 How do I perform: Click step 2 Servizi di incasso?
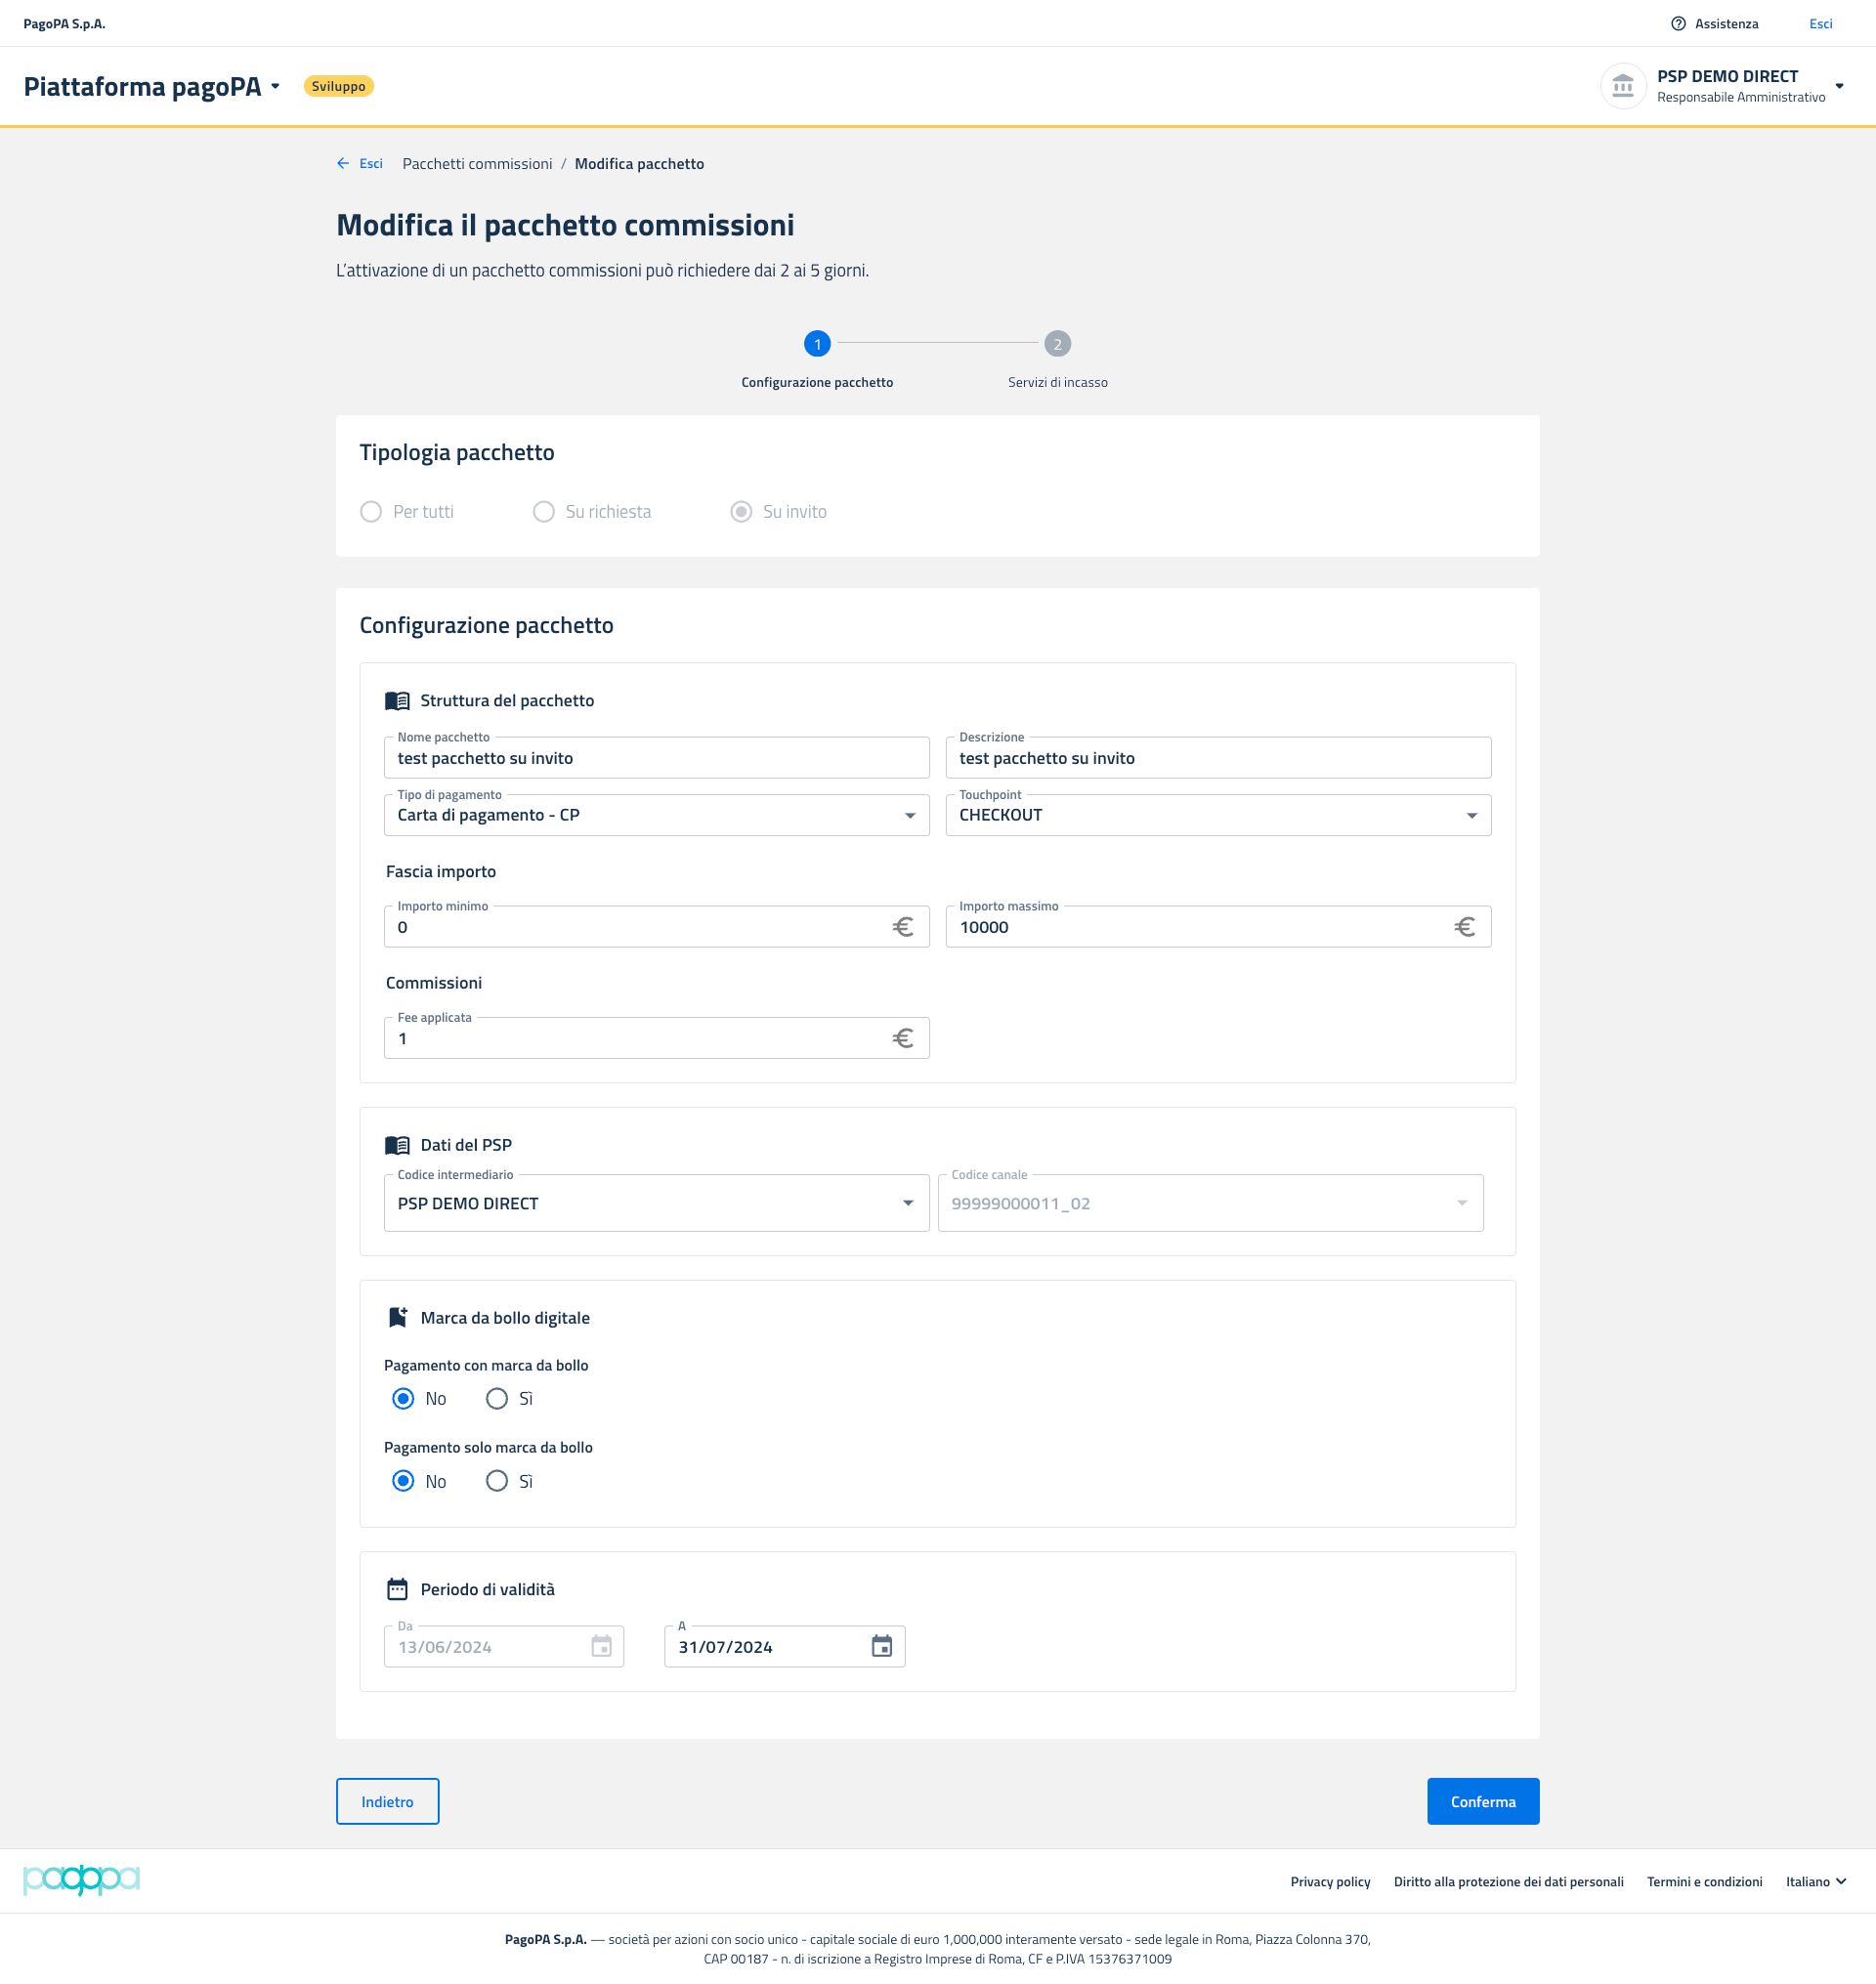click(1057, 344)
